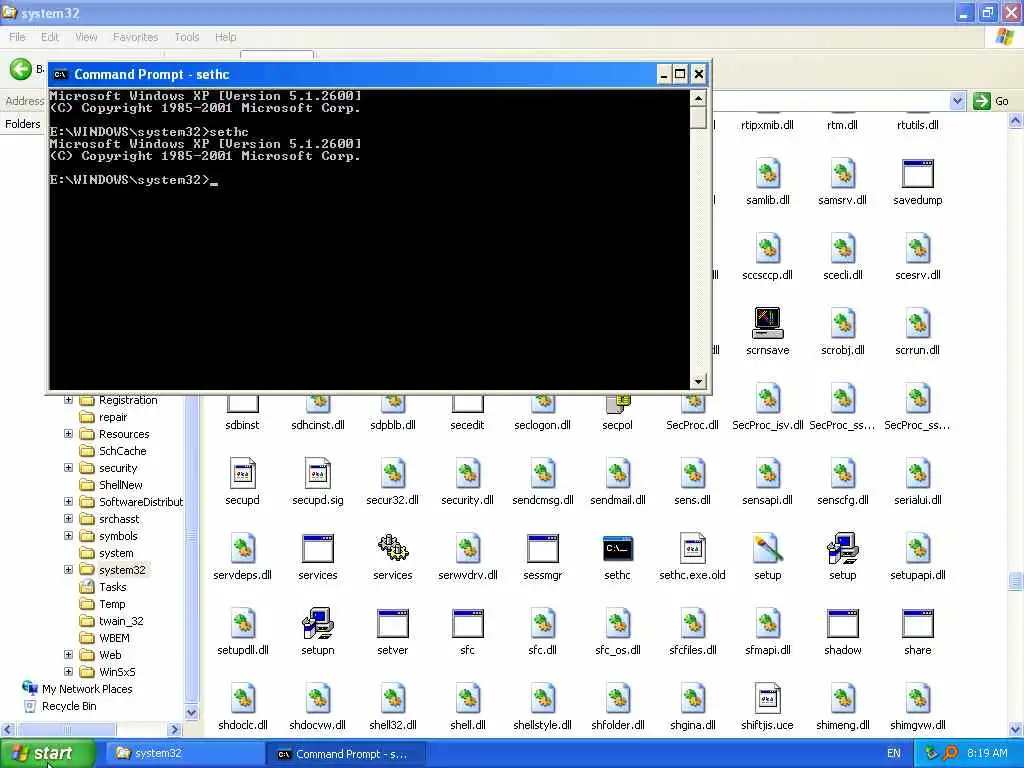Select the shell32.dll file icon

(392, 698)
